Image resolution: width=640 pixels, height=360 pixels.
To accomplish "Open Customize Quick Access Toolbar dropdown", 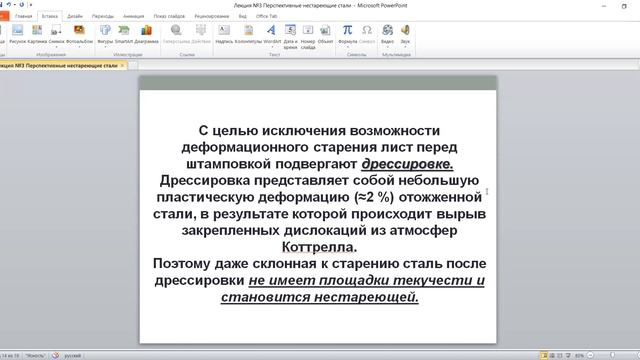I will tap(31, 5).
